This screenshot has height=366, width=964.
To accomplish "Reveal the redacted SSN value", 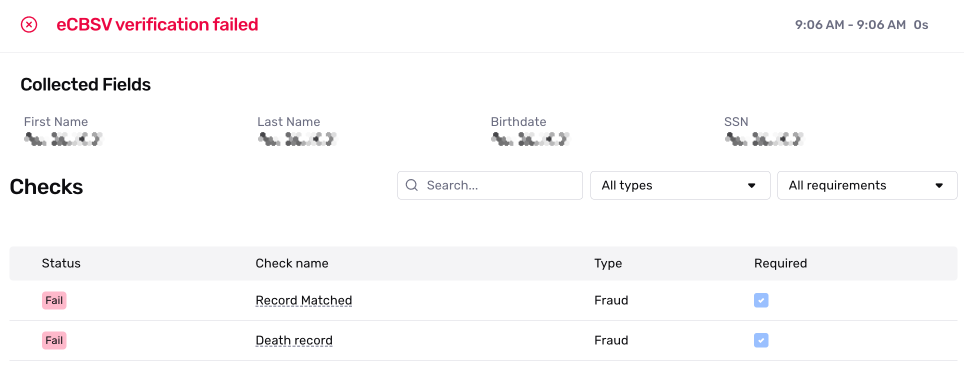I will 764,139.
